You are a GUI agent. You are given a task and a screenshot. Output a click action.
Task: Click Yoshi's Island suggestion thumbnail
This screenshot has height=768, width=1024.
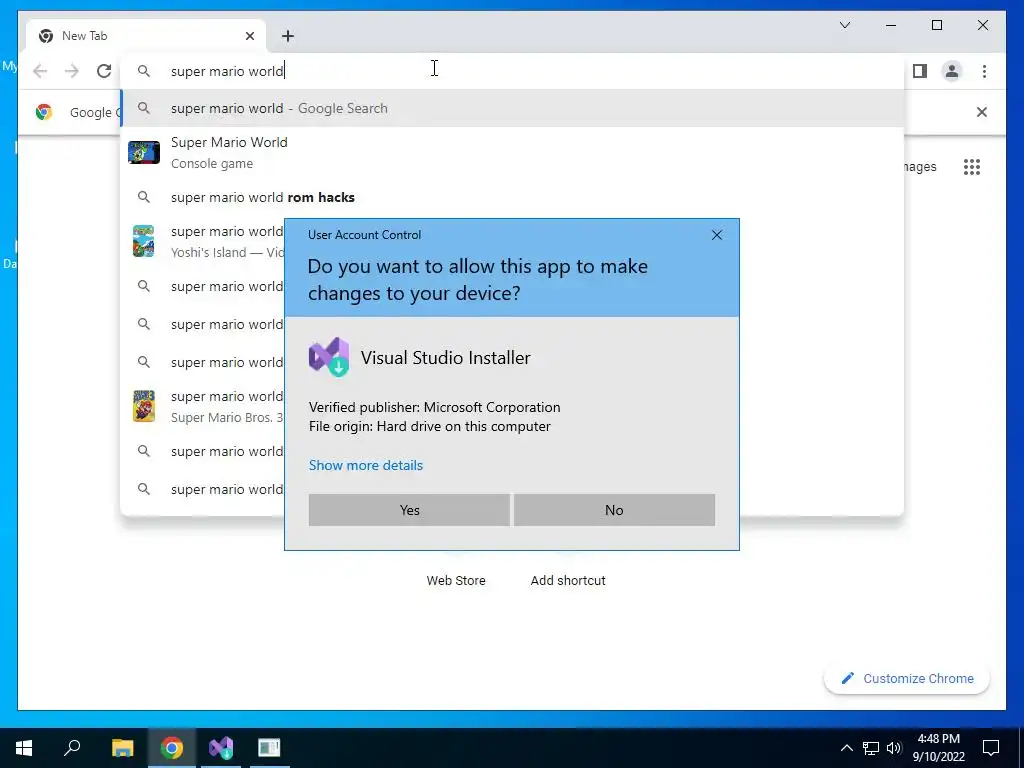(144, 241)
